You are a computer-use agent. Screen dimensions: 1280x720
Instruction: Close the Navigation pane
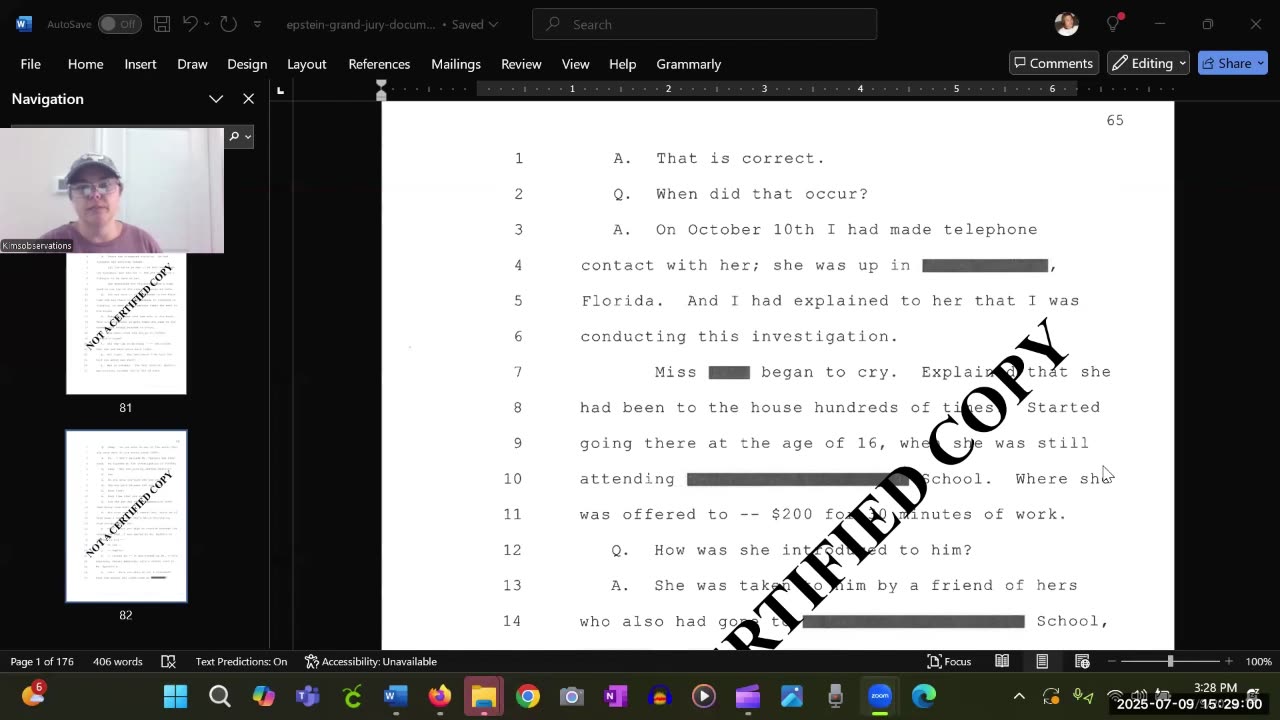click(248, 99)
